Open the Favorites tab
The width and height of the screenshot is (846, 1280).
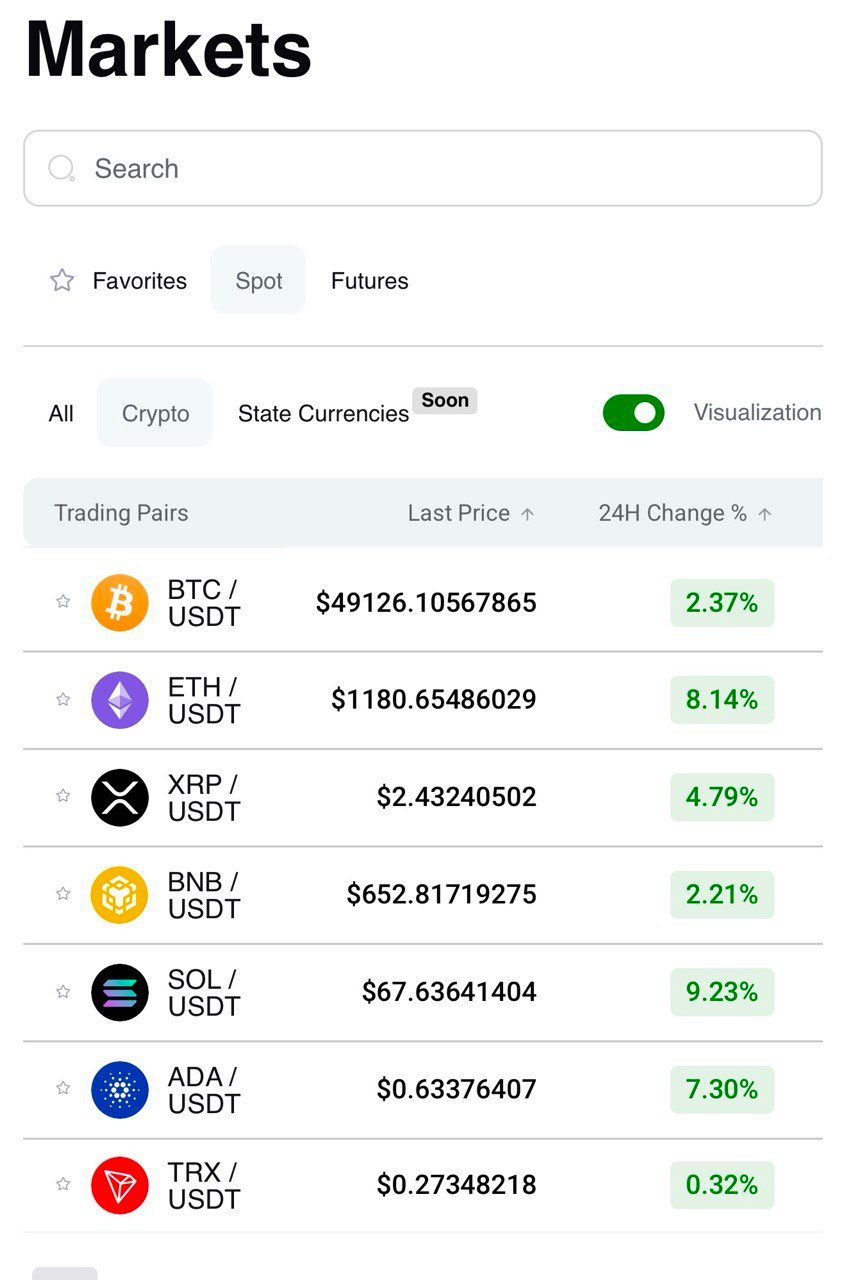119,281
